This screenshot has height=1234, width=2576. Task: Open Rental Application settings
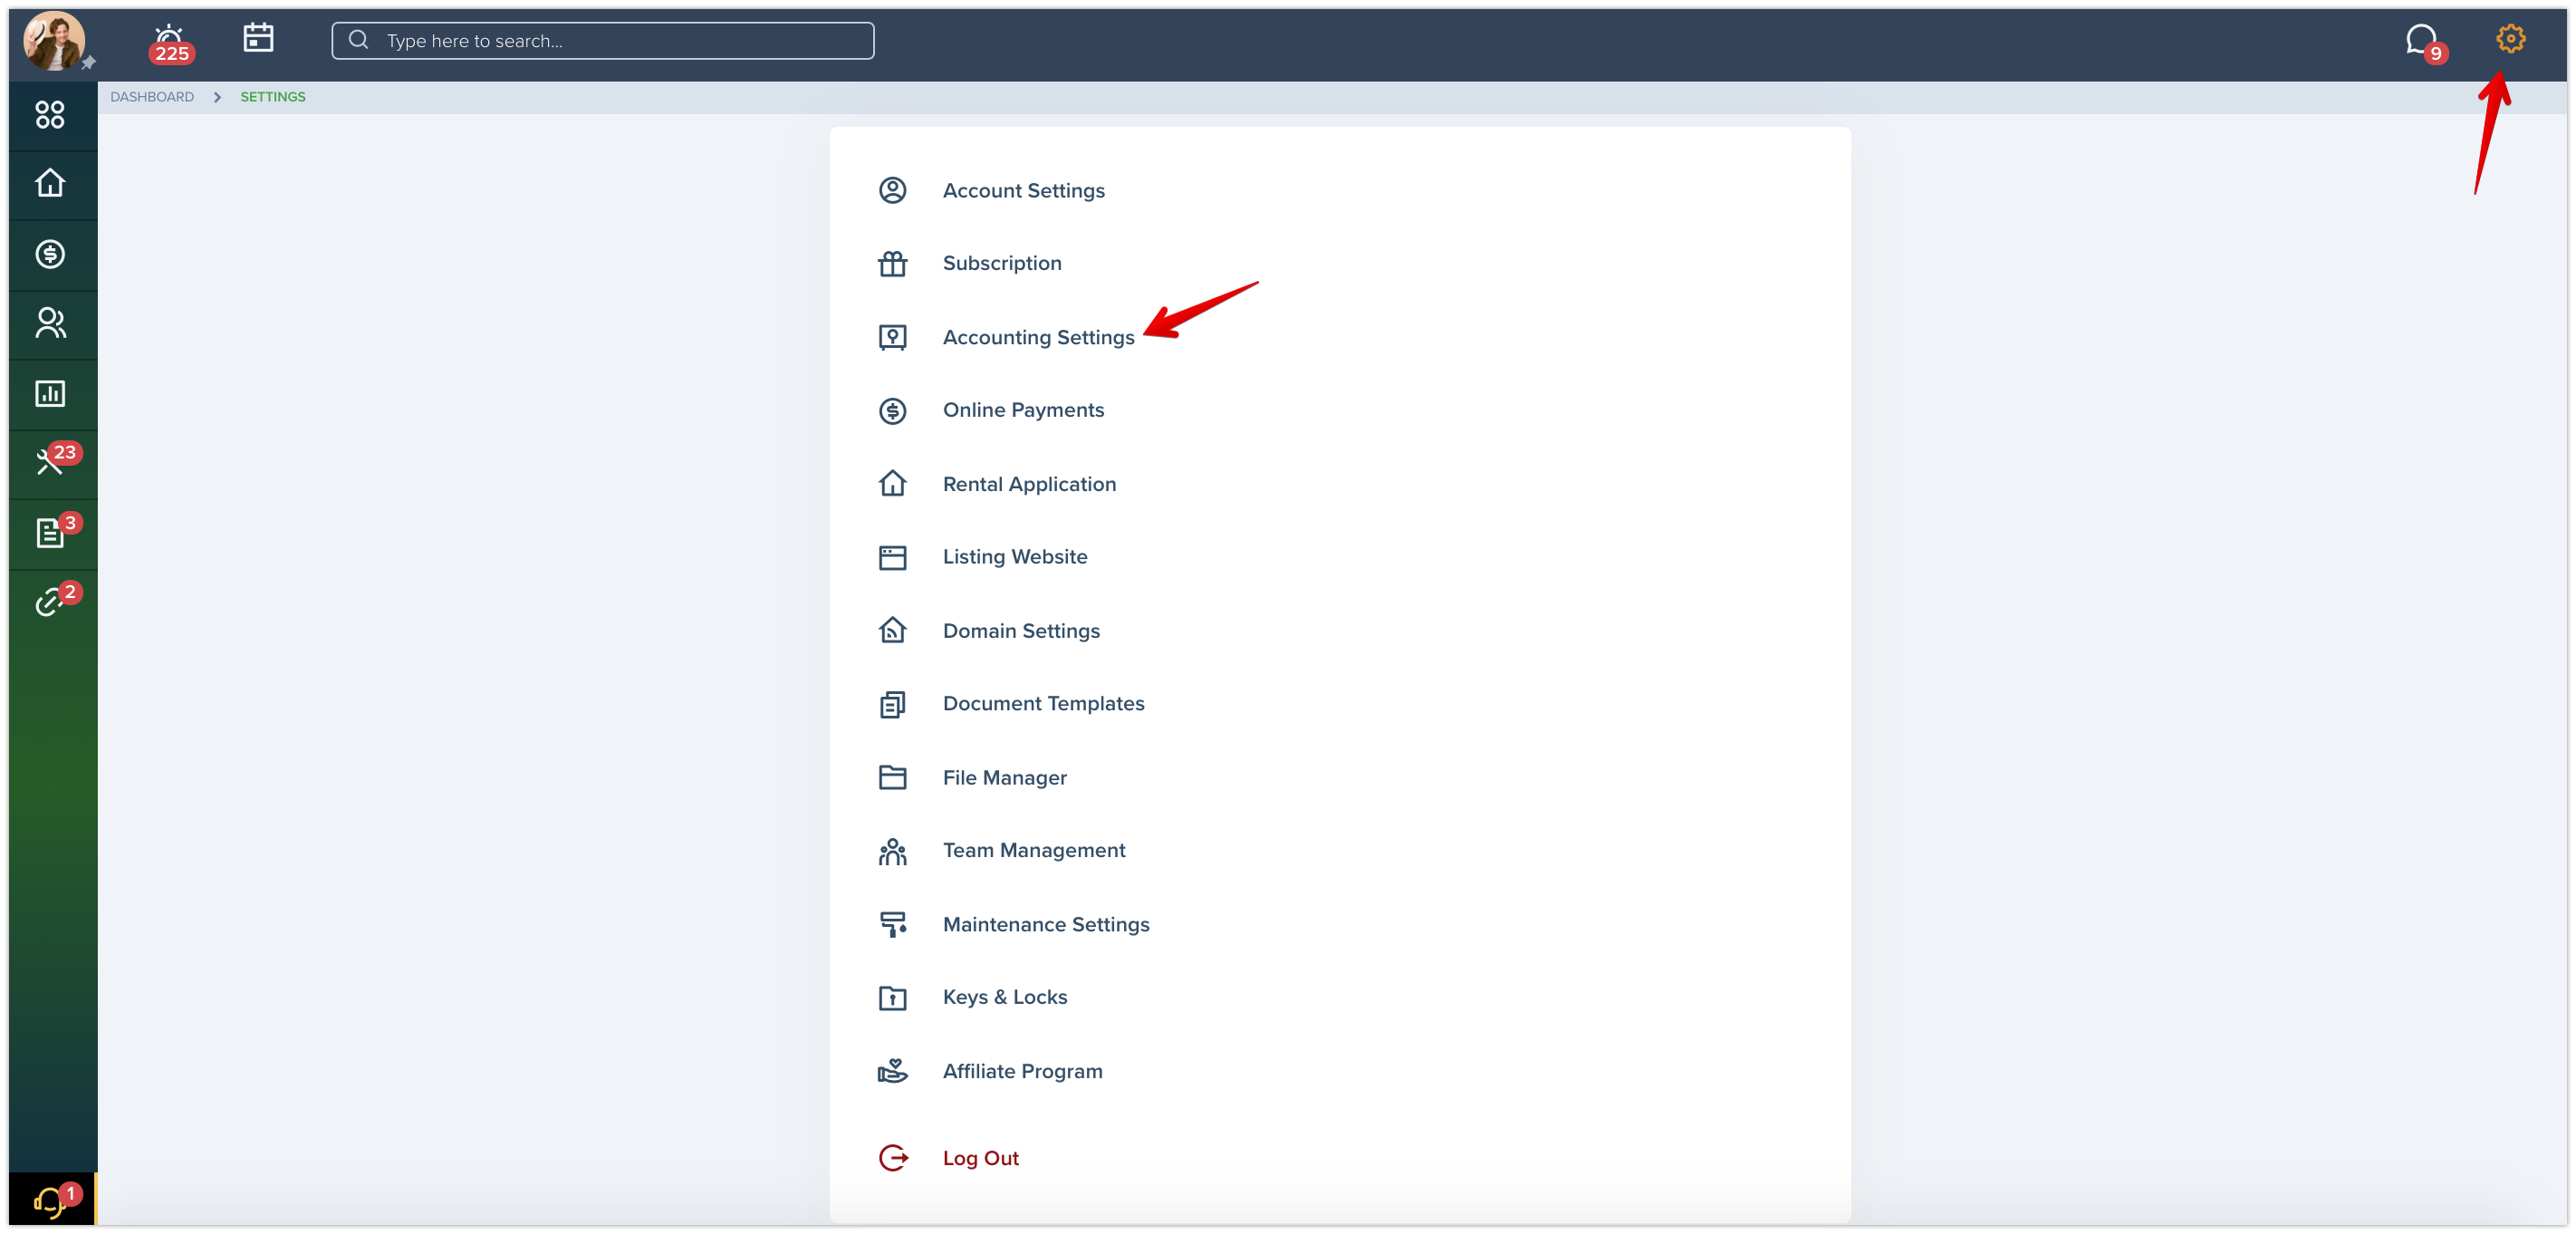(1029, 484)
